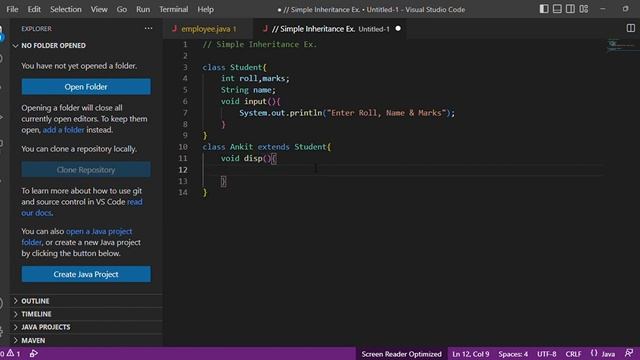Image resolution: width=640 pixels, height=360 pixels.
Task: Open the View menu
Action: point(99,9)
